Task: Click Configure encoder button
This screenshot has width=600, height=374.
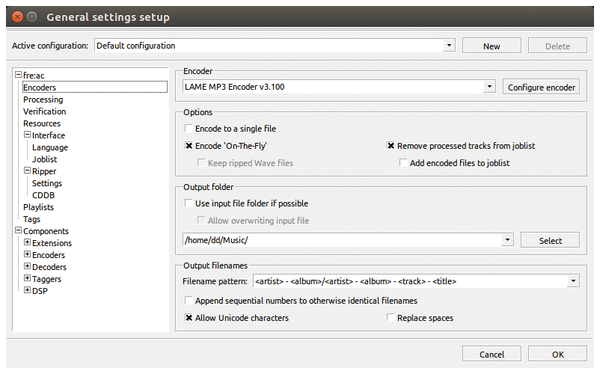Action: [x=541, y=87]
